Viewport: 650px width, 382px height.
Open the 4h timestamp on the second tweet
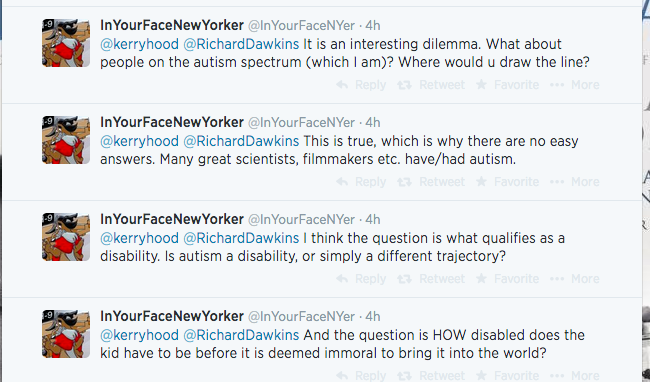coord(373,123)
